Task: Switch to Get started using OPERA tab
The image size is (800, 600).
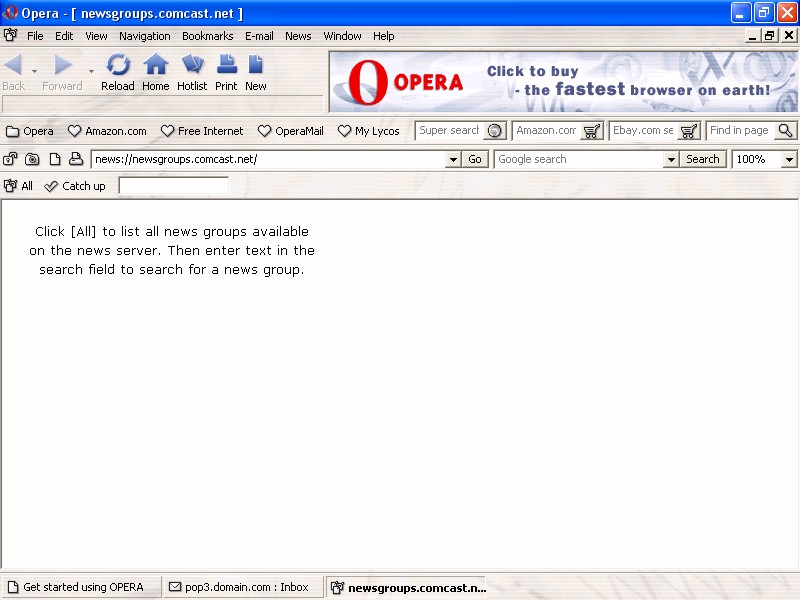Action: [x=81, y=587]
